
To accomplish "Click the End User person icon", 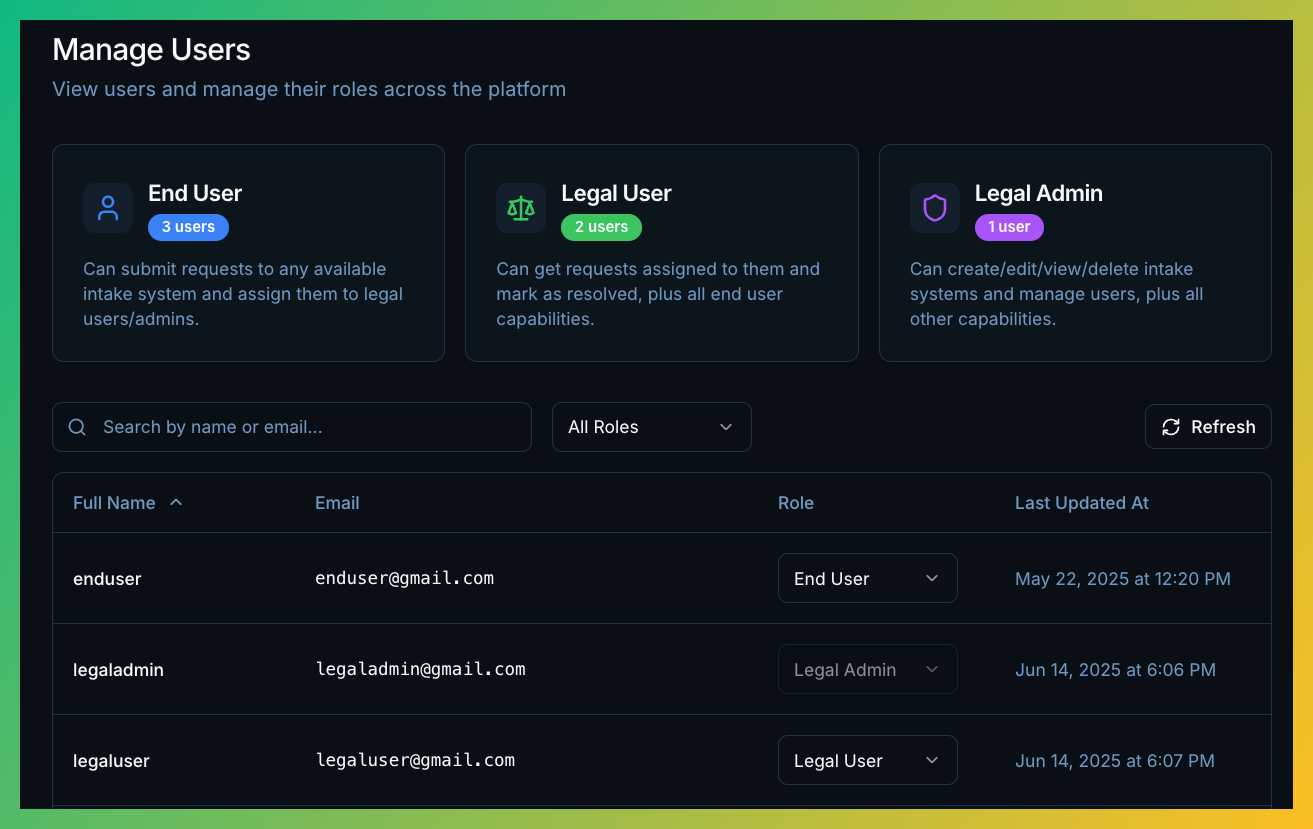I will [x=108, y=208].
